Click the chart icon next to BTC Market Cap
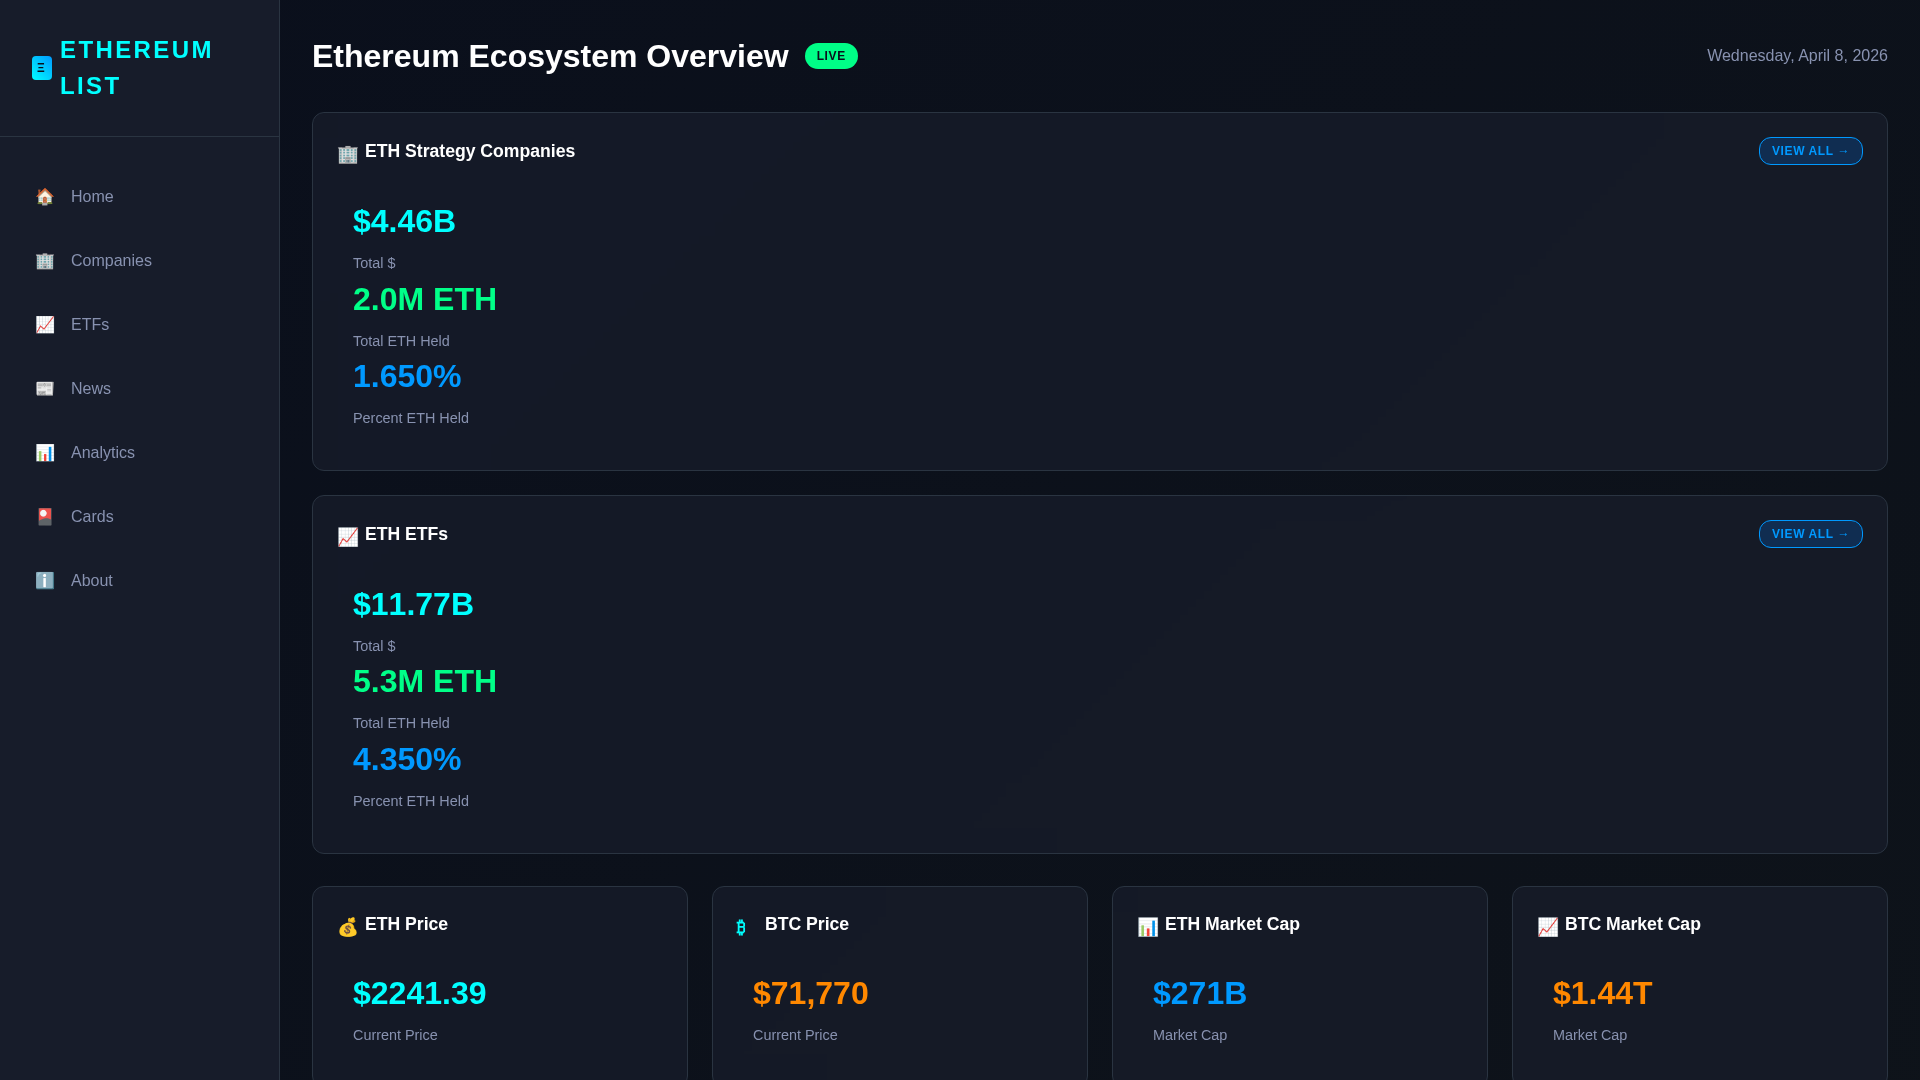This screenshot has height=1080, width=1920. point(1547,927)
